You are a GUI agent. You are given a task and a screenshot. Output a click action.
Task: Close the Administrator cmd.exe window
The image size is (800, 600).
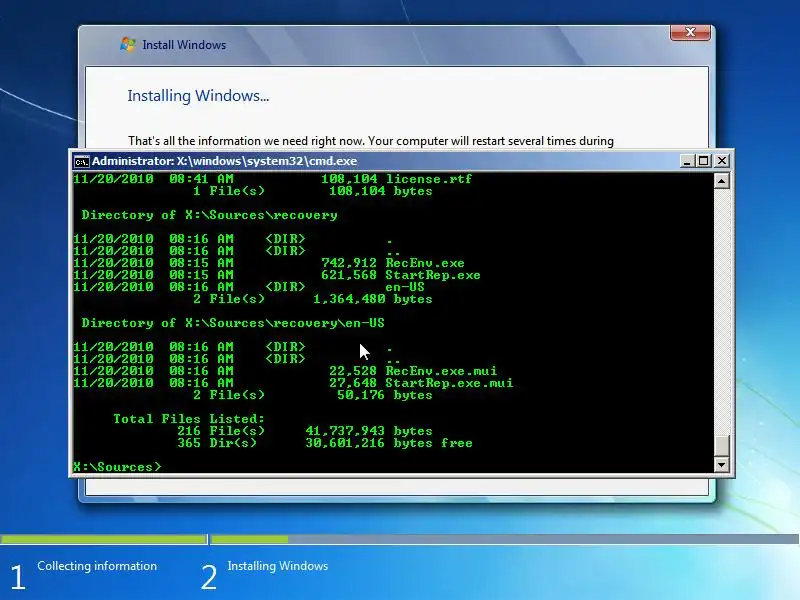click(x=722, y=161)
